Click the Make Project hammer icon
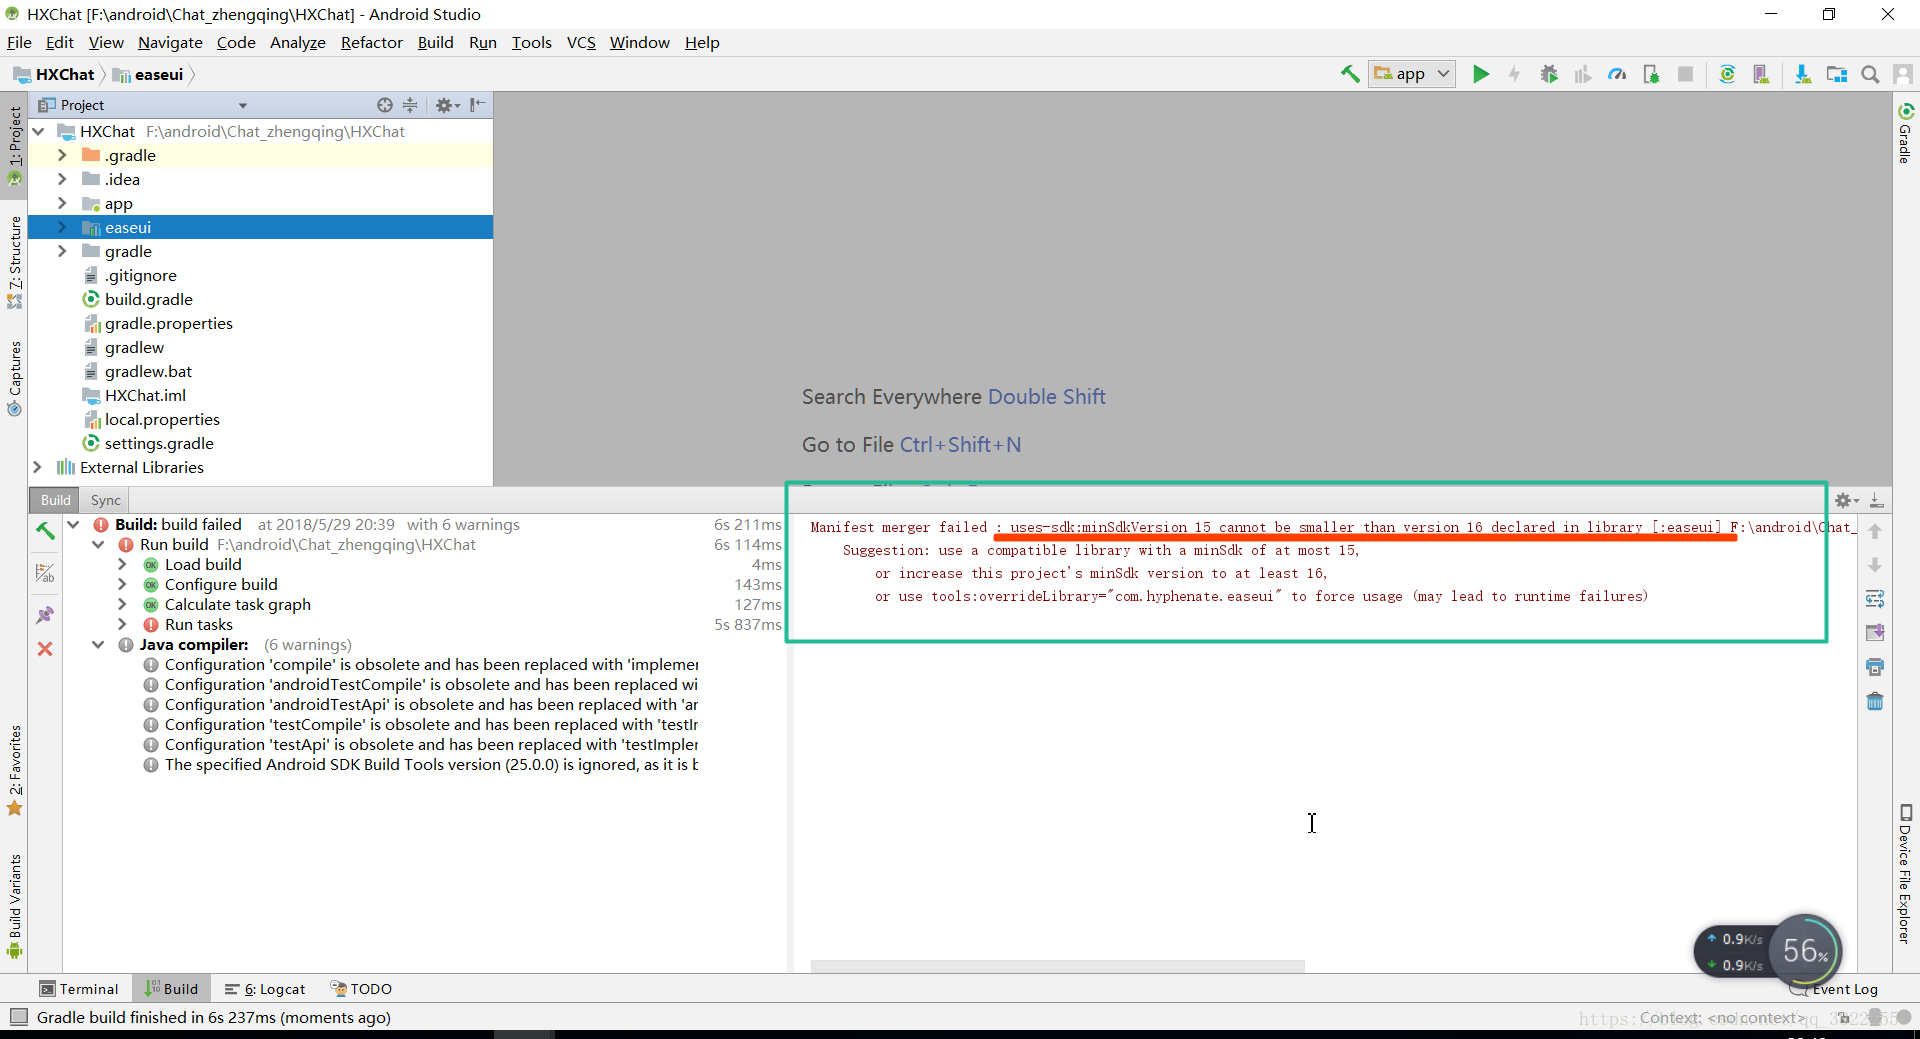 click(1350, 74)
